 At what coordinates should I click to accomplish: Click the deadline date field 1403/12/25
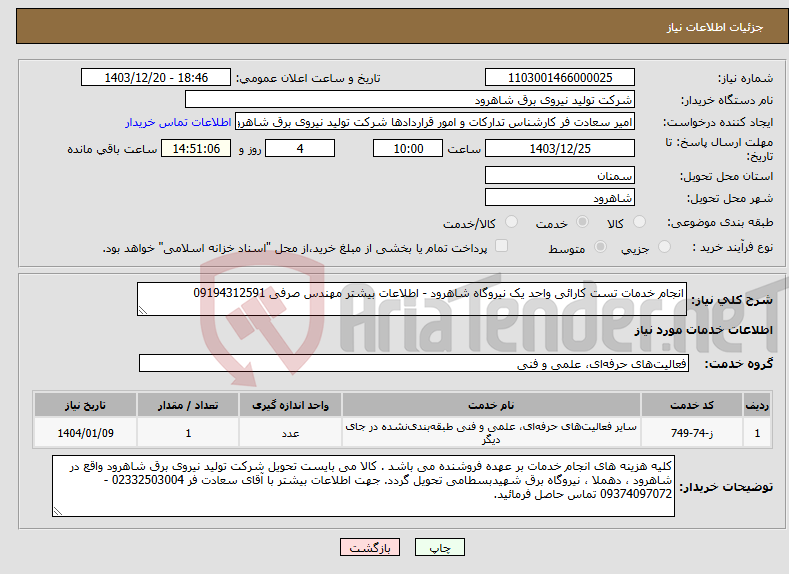click(x=560, y=148)
